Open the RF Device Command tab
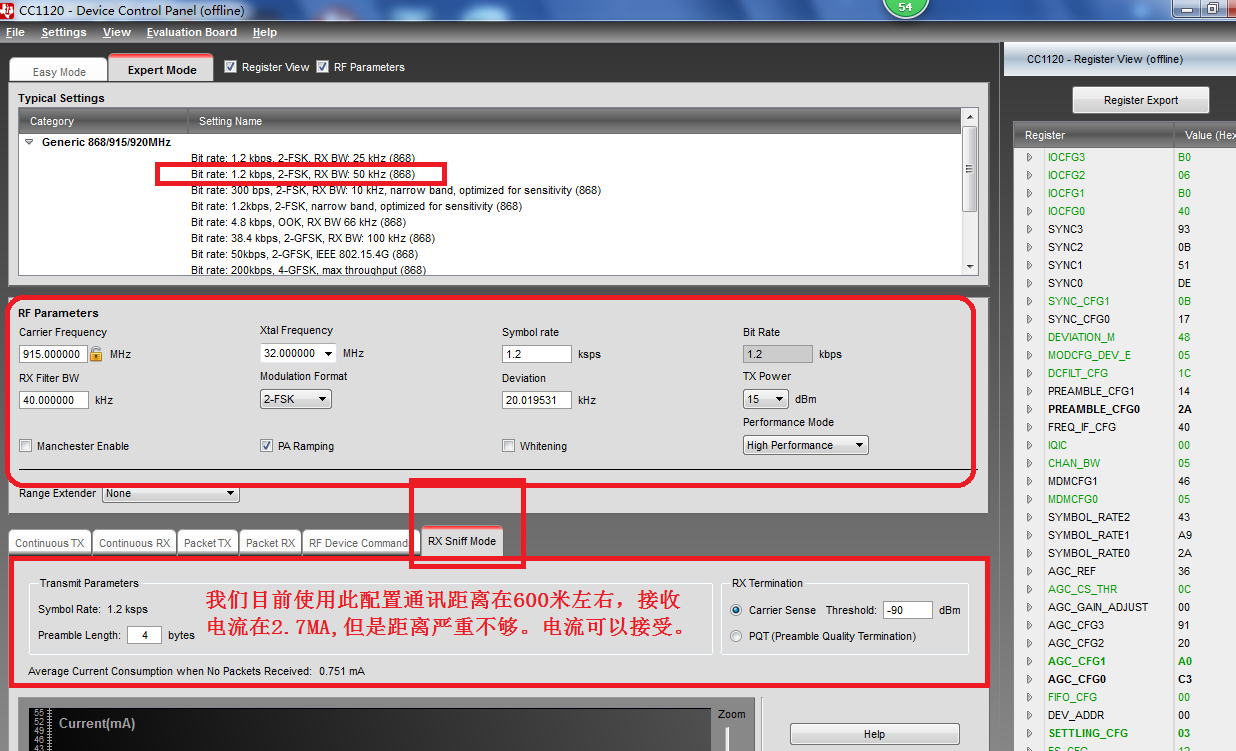The image size is (1236, 751). coord(358,543)
